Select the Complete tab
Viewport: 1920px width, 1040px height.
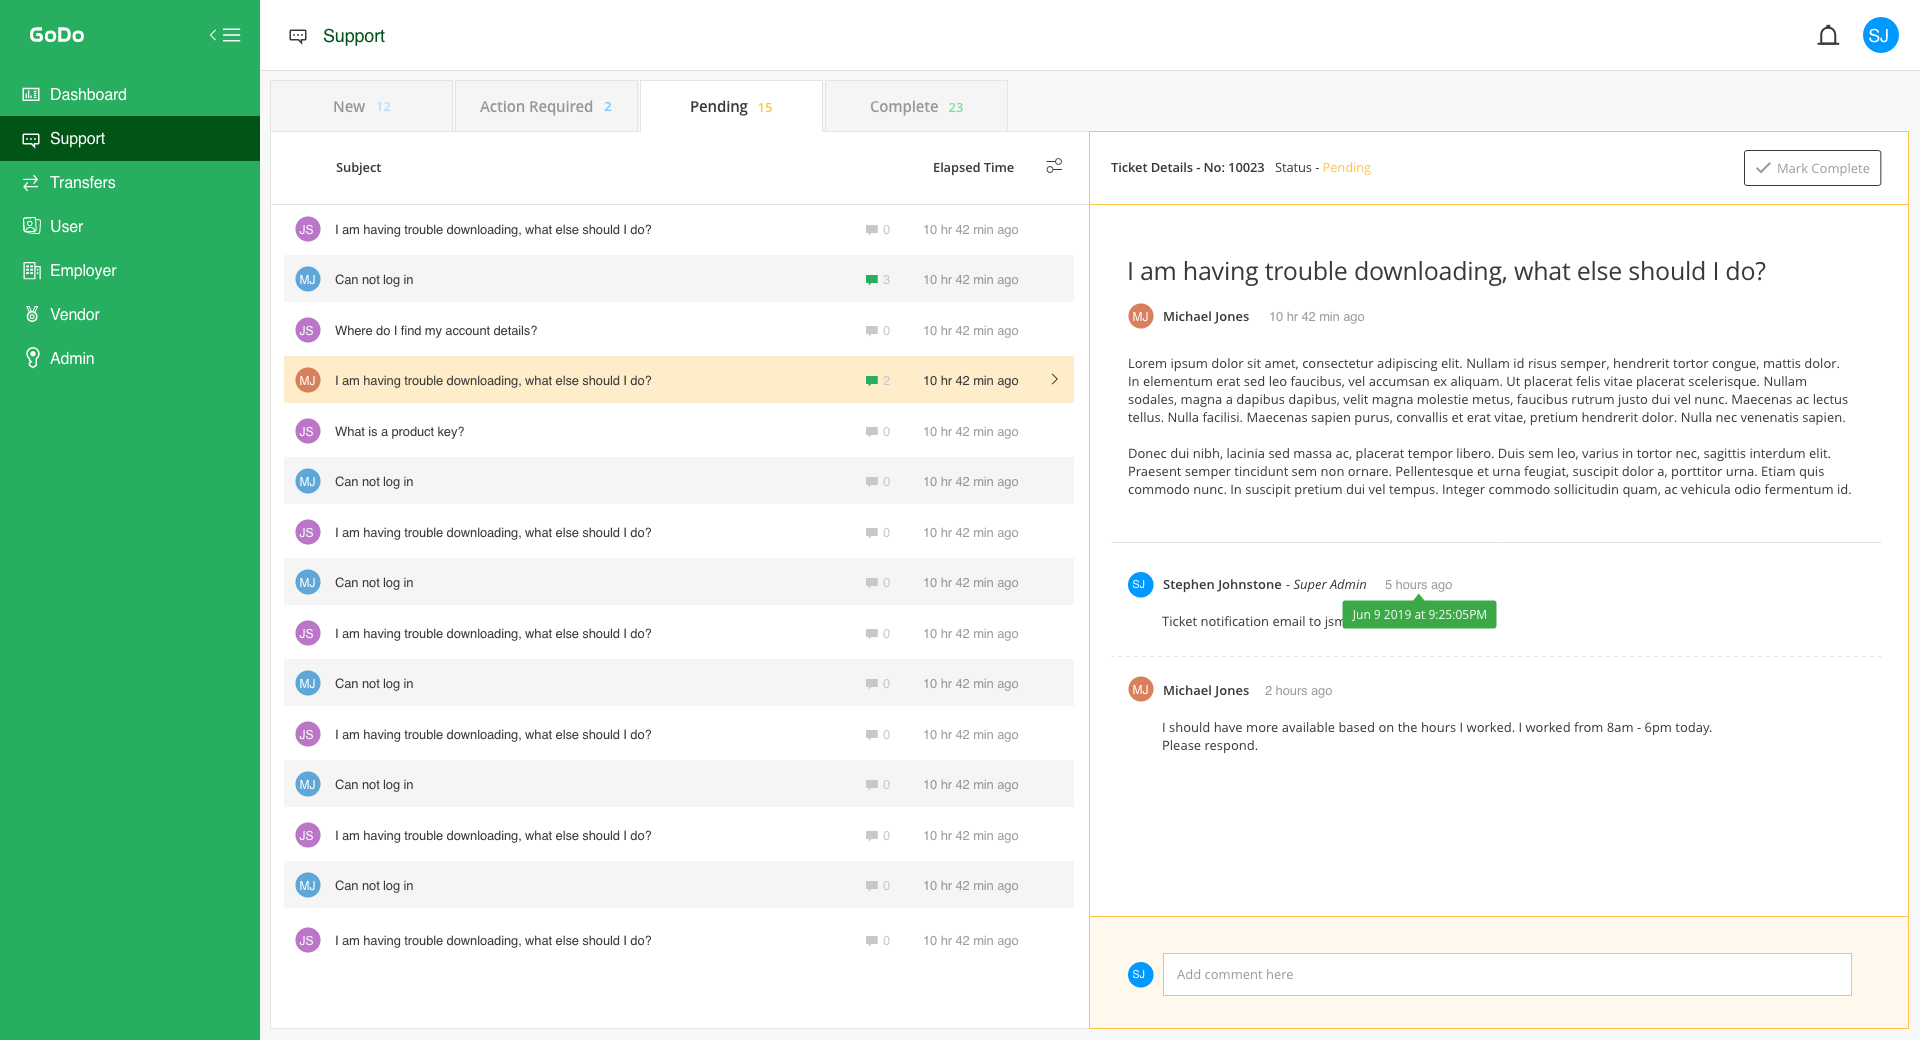[915, 107]
